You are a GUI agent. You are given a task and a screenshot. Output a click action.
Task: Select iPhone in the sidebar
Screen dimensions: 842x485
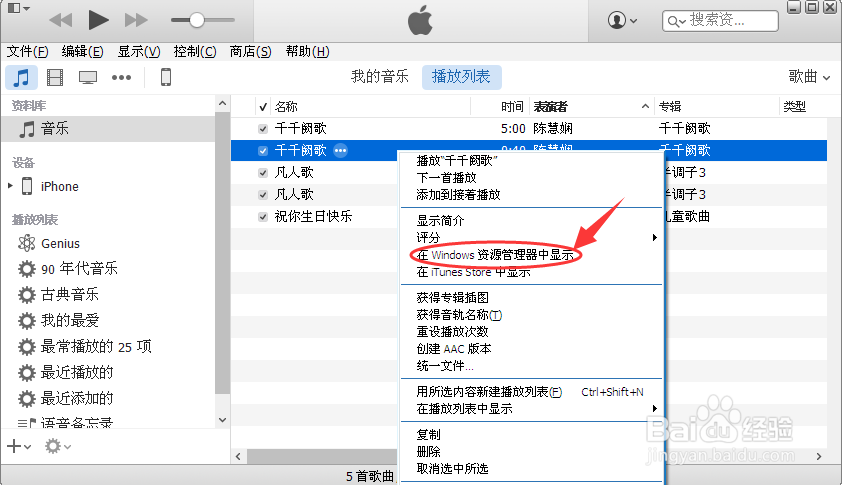pyautogui.click(x=60, y=186)
